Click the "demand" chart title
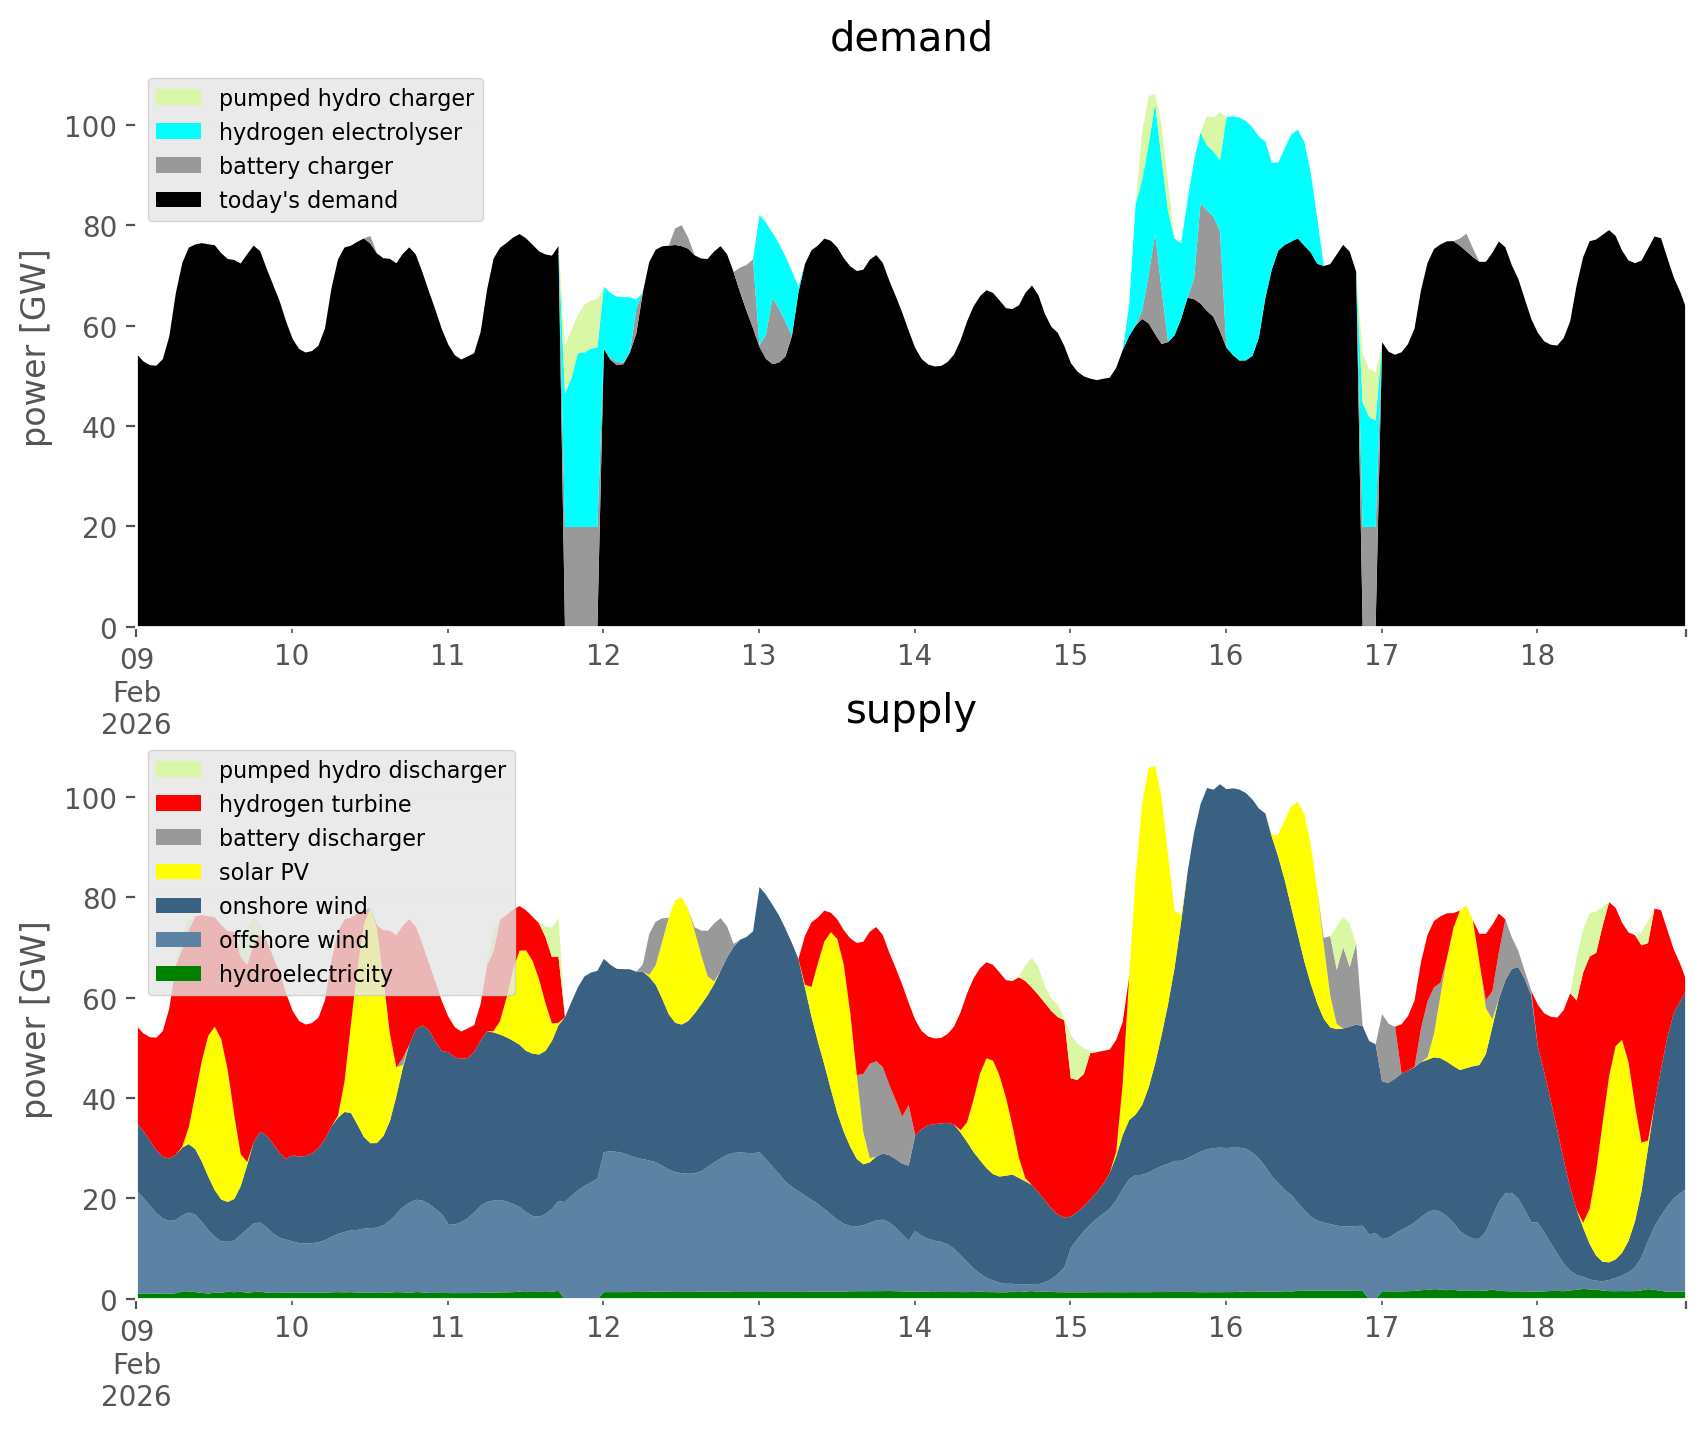Screen dimensions: 1706x1431 coord(910,38)
